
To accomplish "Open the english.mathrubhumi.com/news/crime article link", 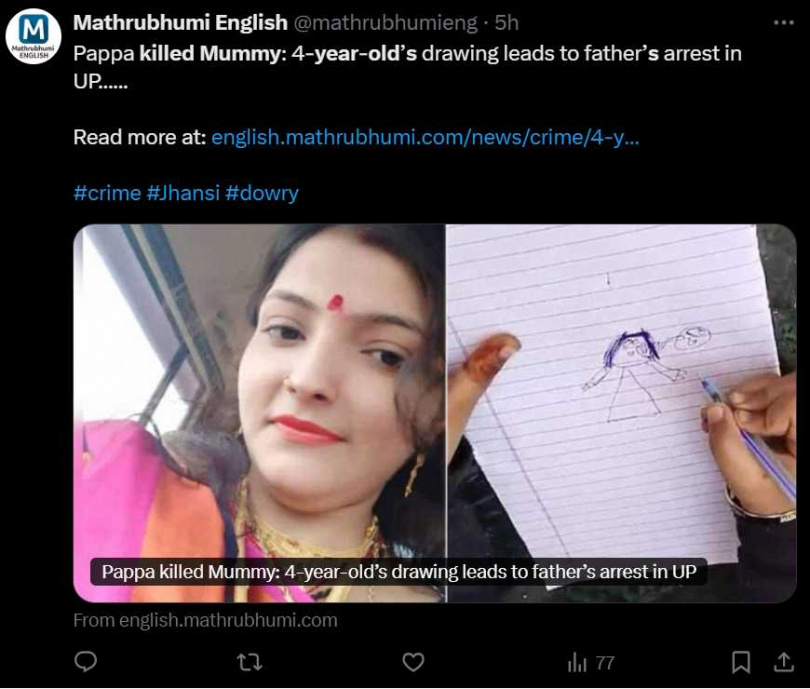I will [425, 137].
